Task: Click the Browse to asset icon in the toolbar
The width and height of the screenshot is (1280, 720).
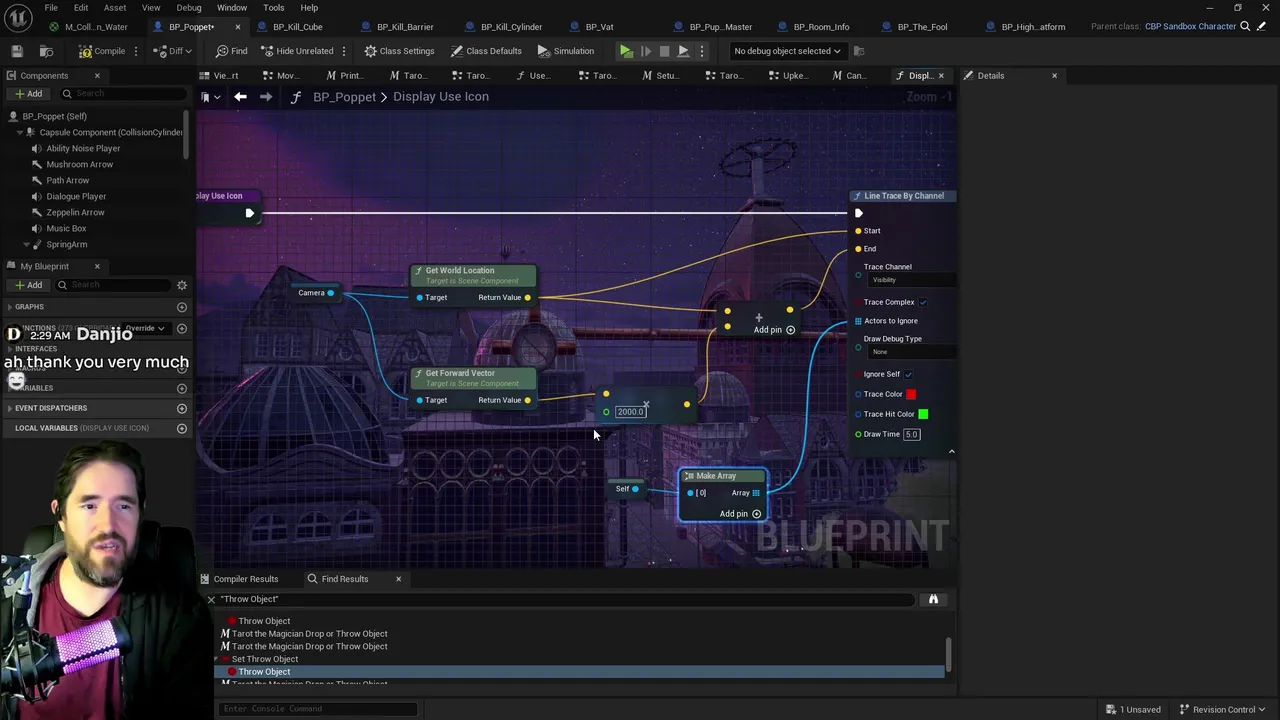Action: coord(46,51)
